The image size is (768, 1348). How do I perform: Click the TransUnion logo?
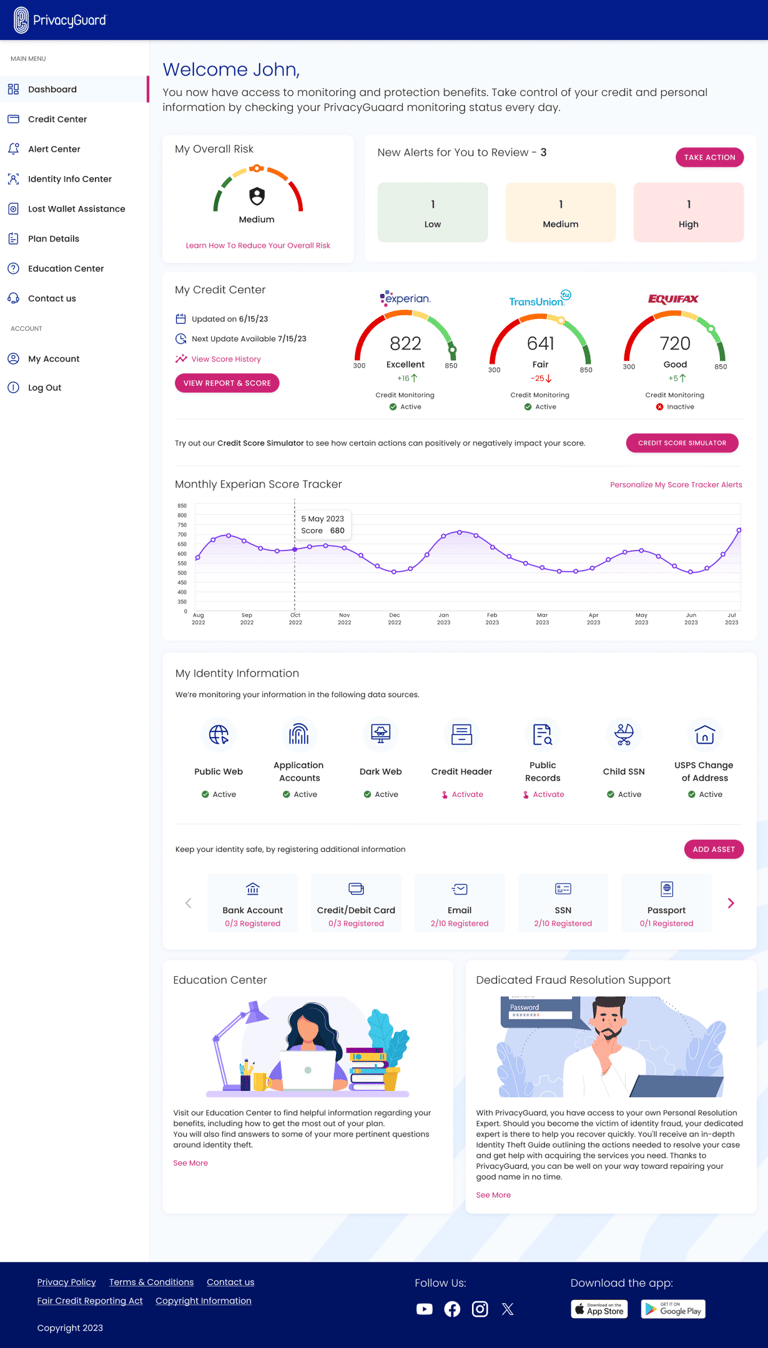click(540, 299)
